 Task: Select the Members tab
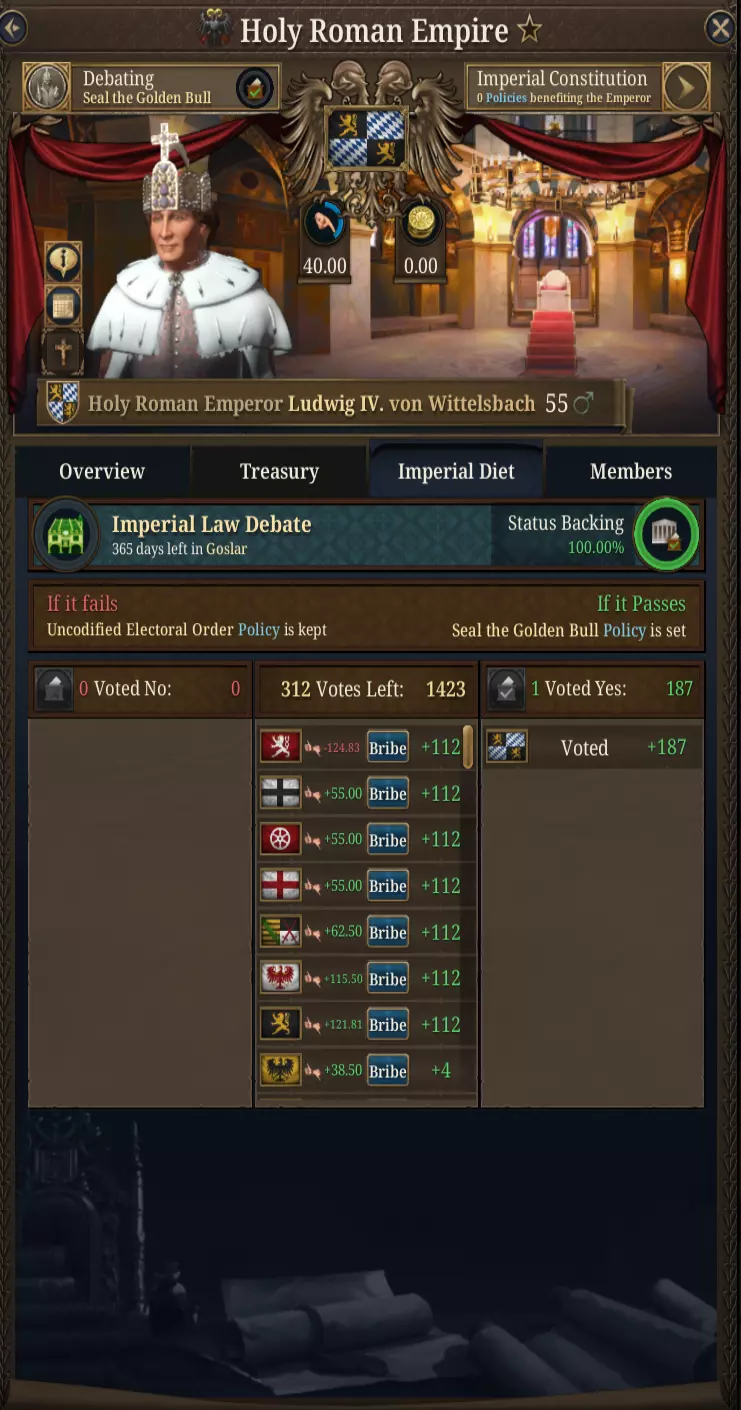pyautogui.click(x=631, y=472)
